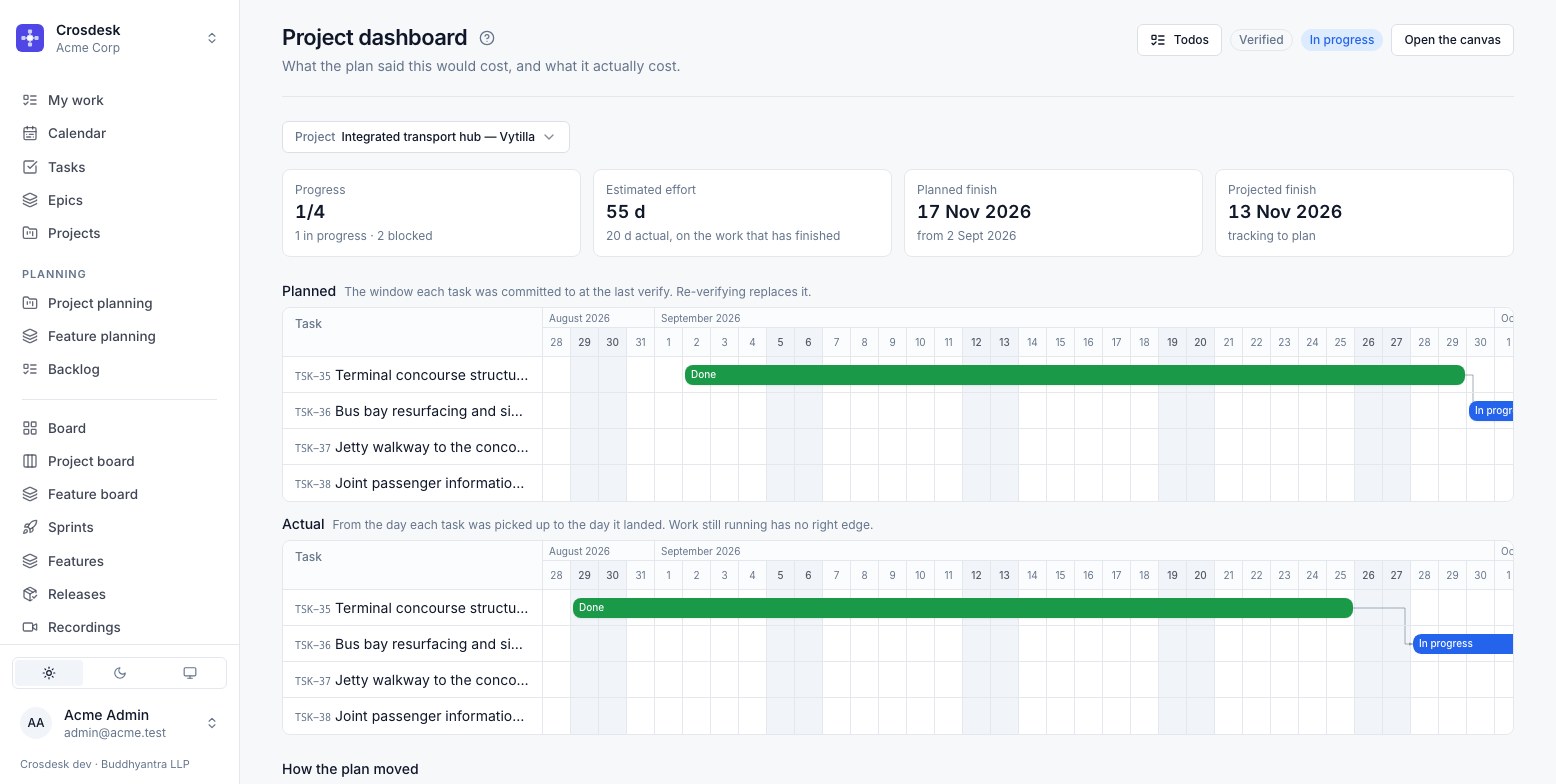Click the Epics layers icon
Image resolution: width=1556 pixels, height=784 pixels.
pyautogui.click(x=30, y=200)
